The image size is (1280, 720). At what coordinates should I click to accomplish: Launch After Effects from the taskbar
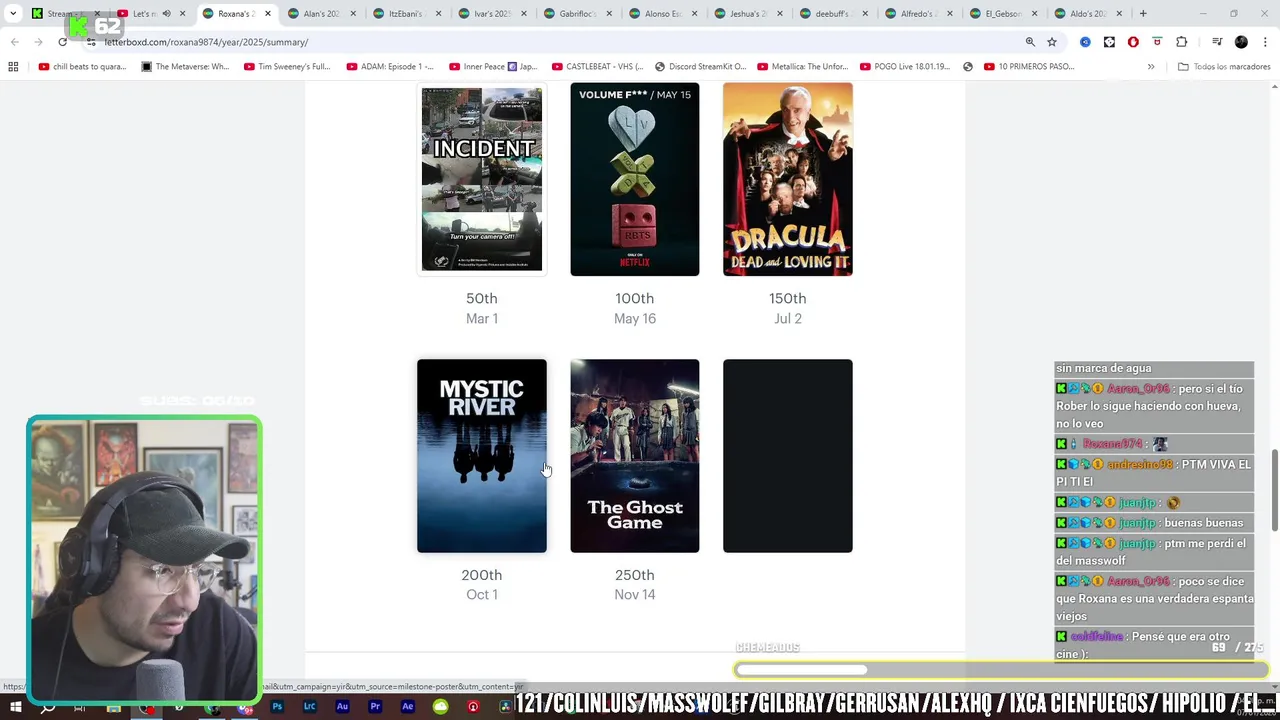point(407,707)
